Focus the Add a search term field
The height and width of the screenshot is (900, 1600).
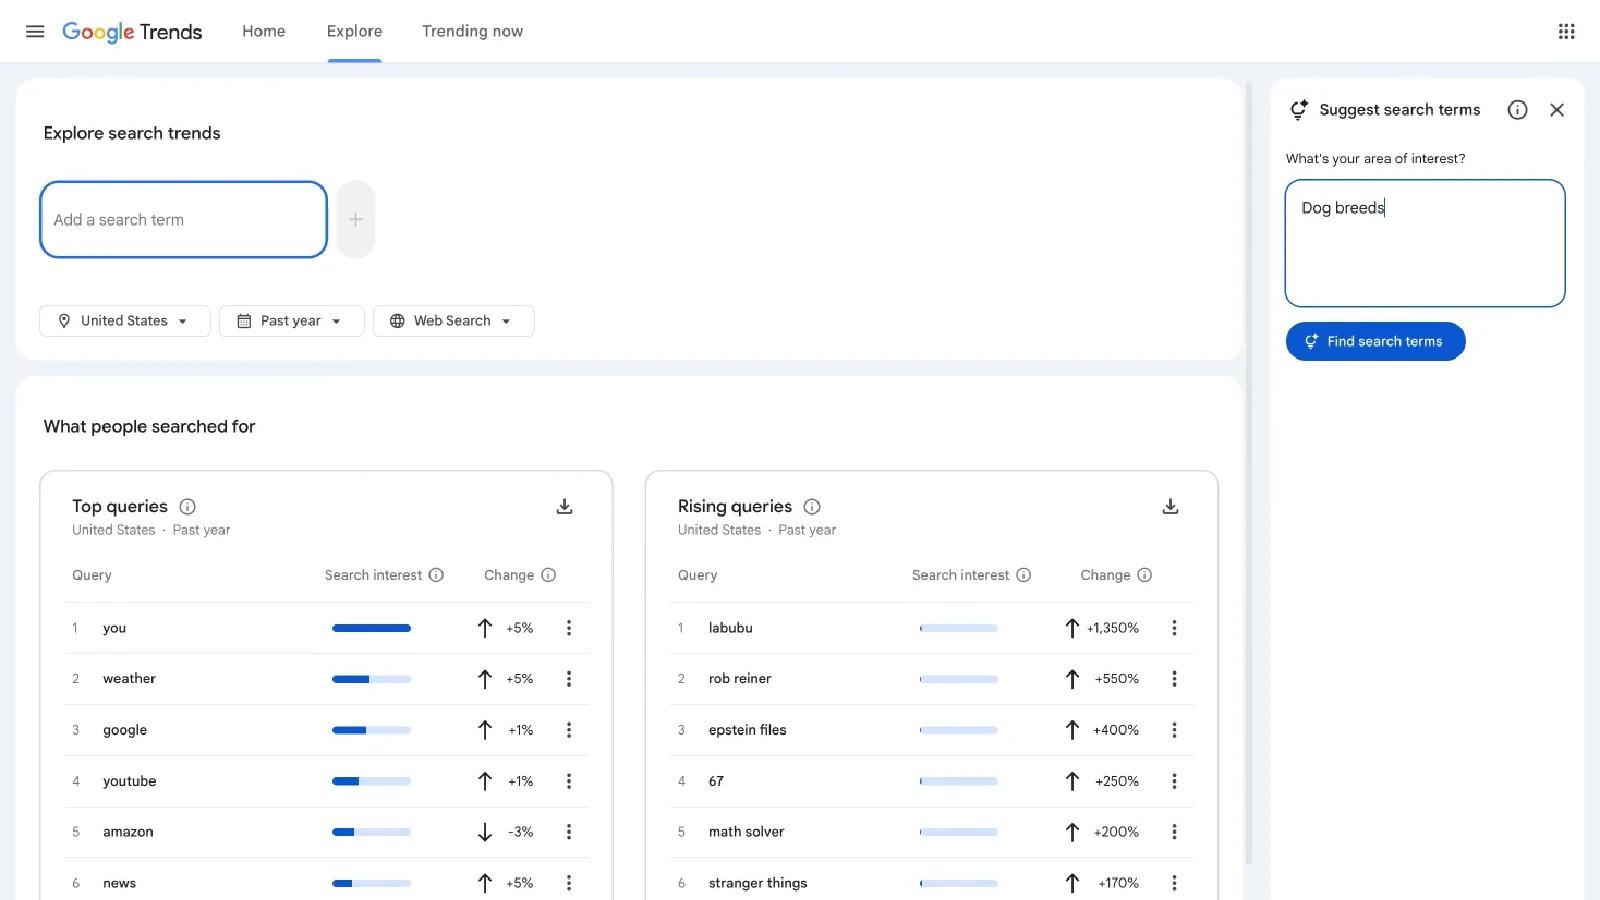click(183, 220)
